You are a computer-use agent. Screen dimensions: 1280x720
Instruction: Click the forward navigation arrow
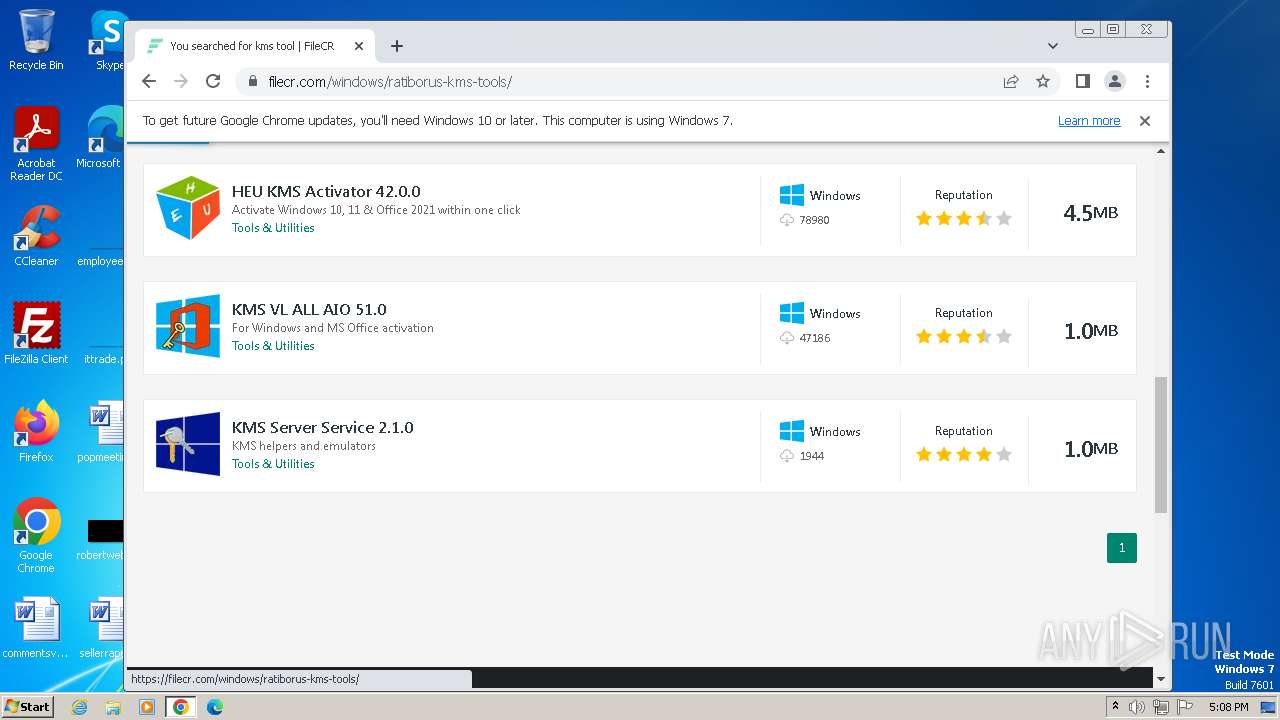click(181, 81)
